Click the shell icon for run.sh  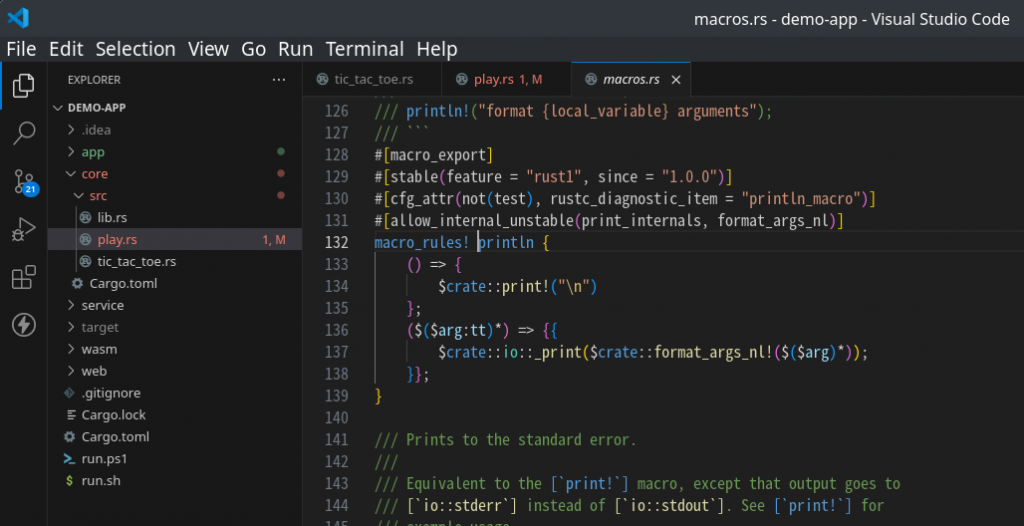69,481
